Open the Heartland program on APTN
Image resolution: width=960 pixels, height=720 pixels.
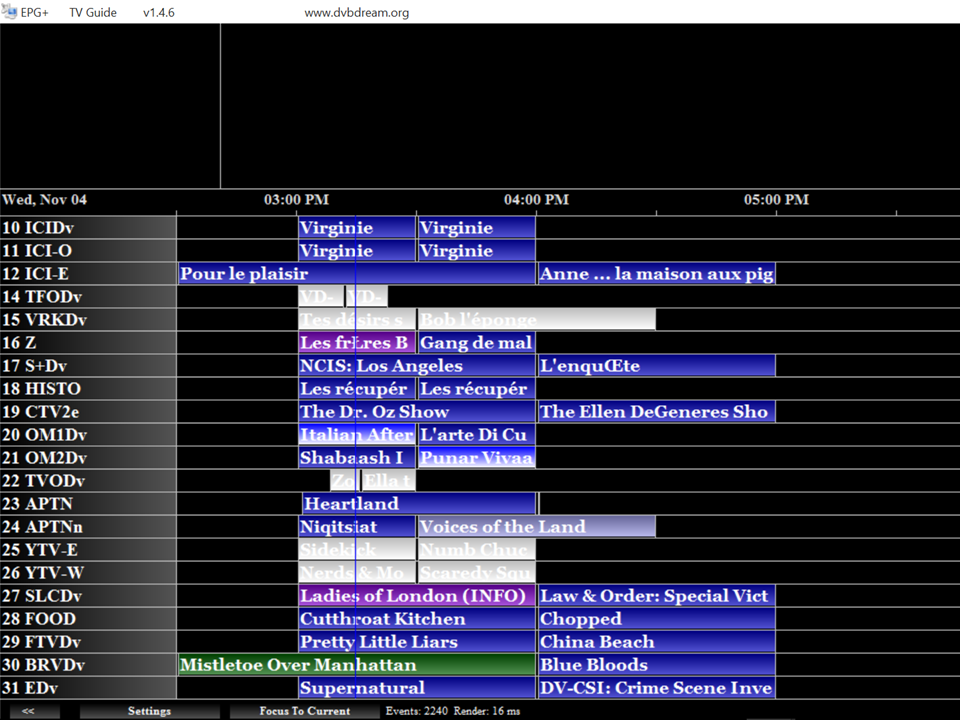click(x=419, y=504)
